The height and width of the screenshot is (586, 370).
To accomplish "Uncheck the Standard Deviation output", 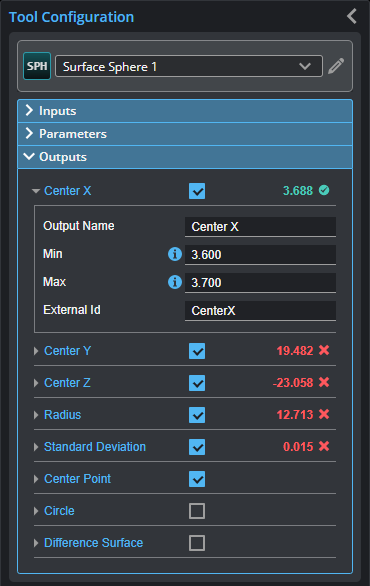I will 197,447.
